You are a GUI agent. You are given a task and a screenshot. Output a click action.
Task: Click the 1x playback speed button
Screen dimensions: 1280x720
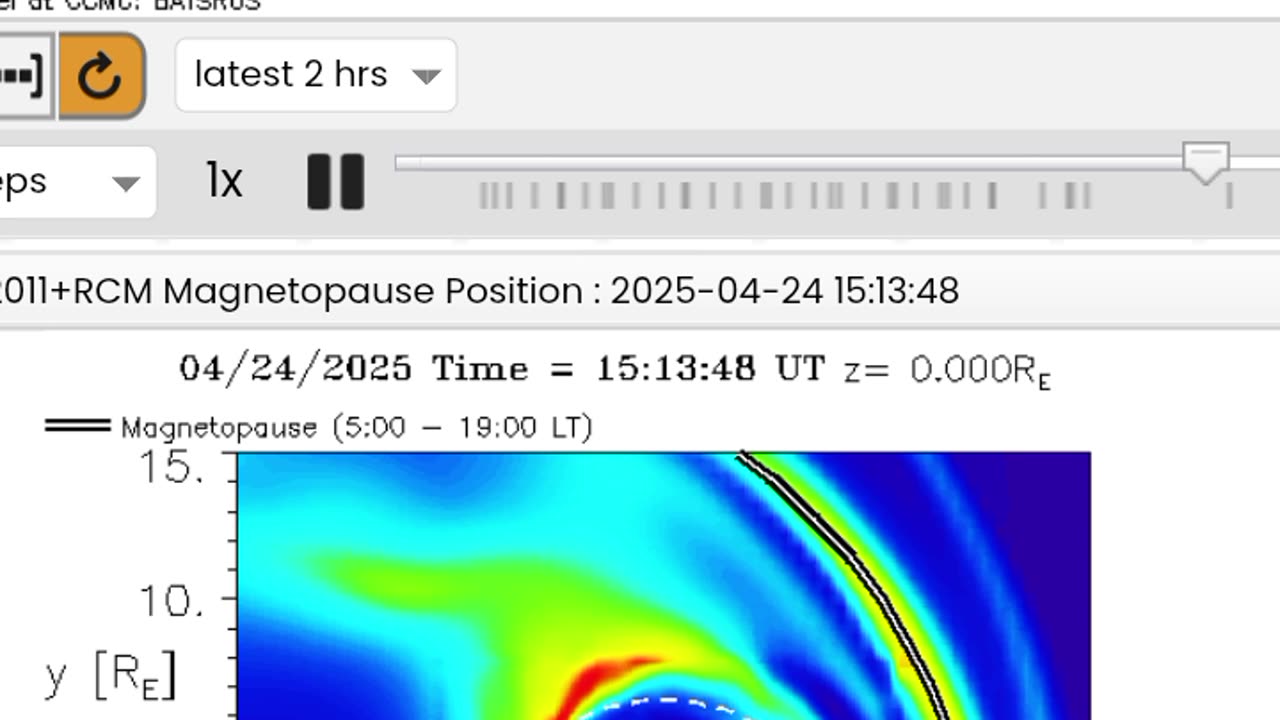click(225, 181)
